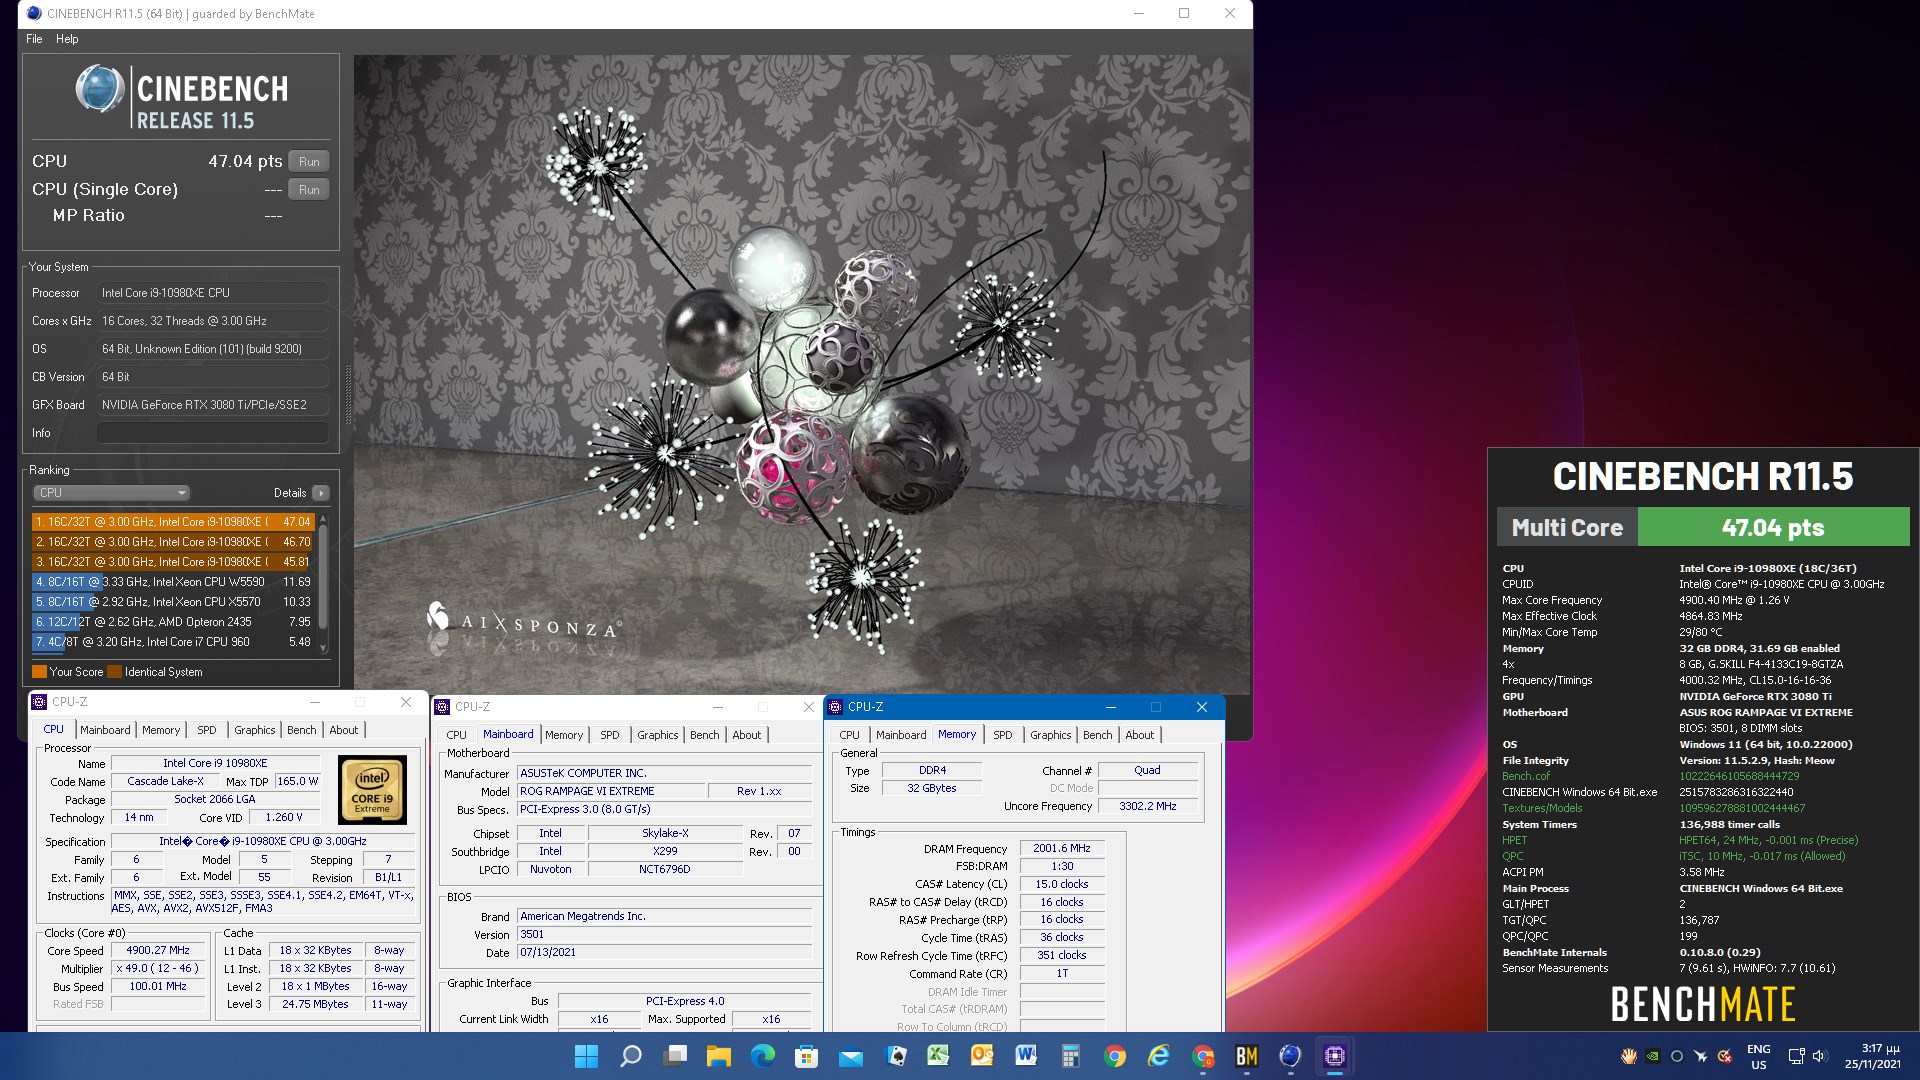1920x1080 pixels.
Task: Open the Solitaire cards app on the taskbar
Action: [896, 1056]
